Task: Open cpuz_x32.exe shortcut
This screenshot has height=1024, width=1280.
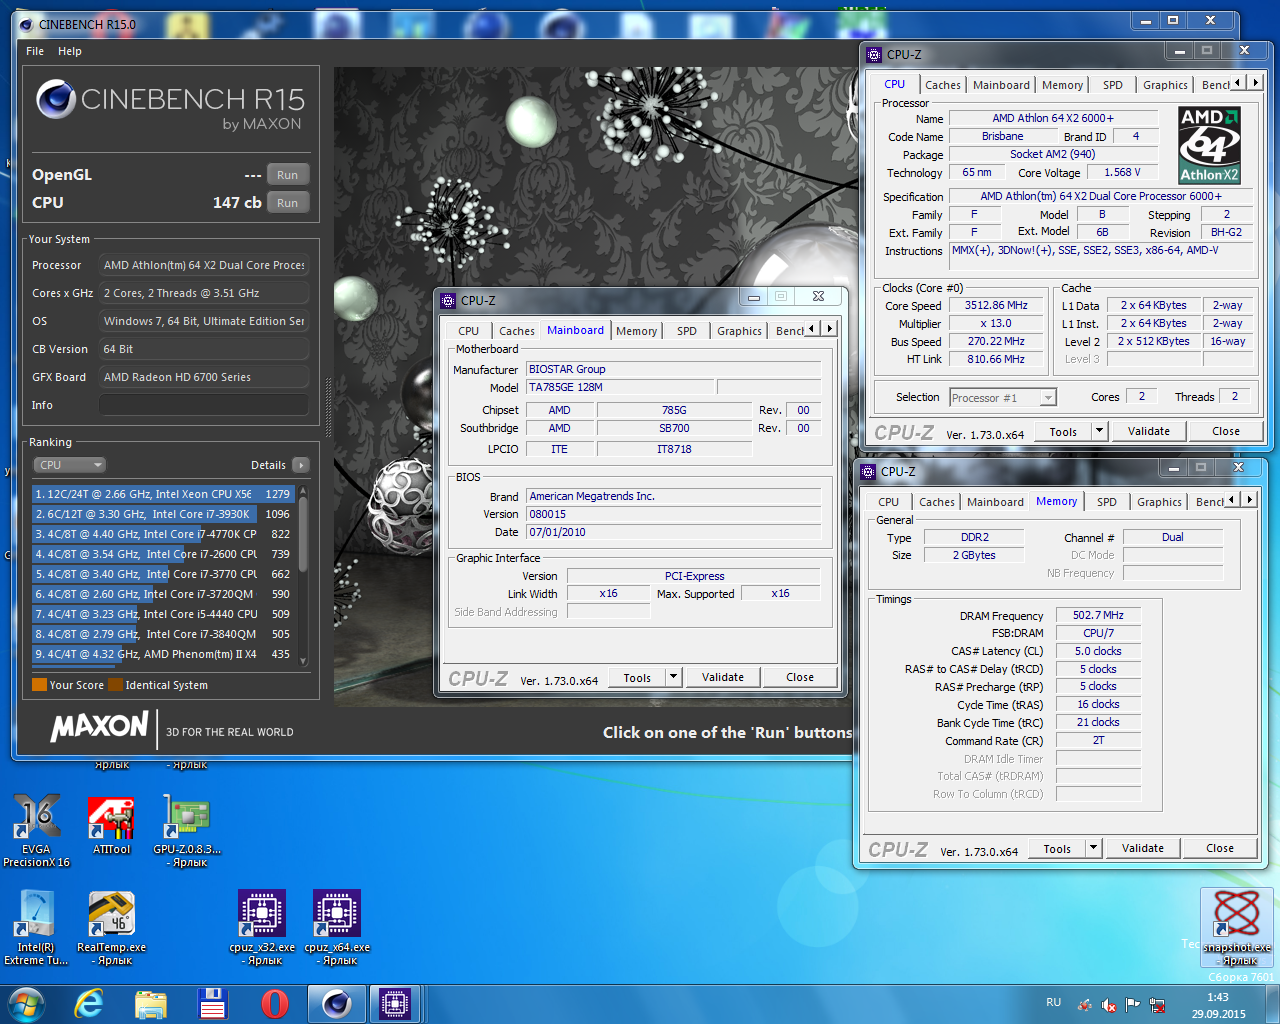Action: [262, 928]
